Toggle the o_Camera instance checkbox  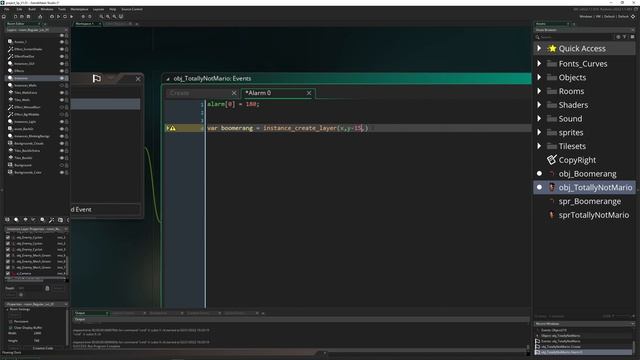tap(8, 273)
